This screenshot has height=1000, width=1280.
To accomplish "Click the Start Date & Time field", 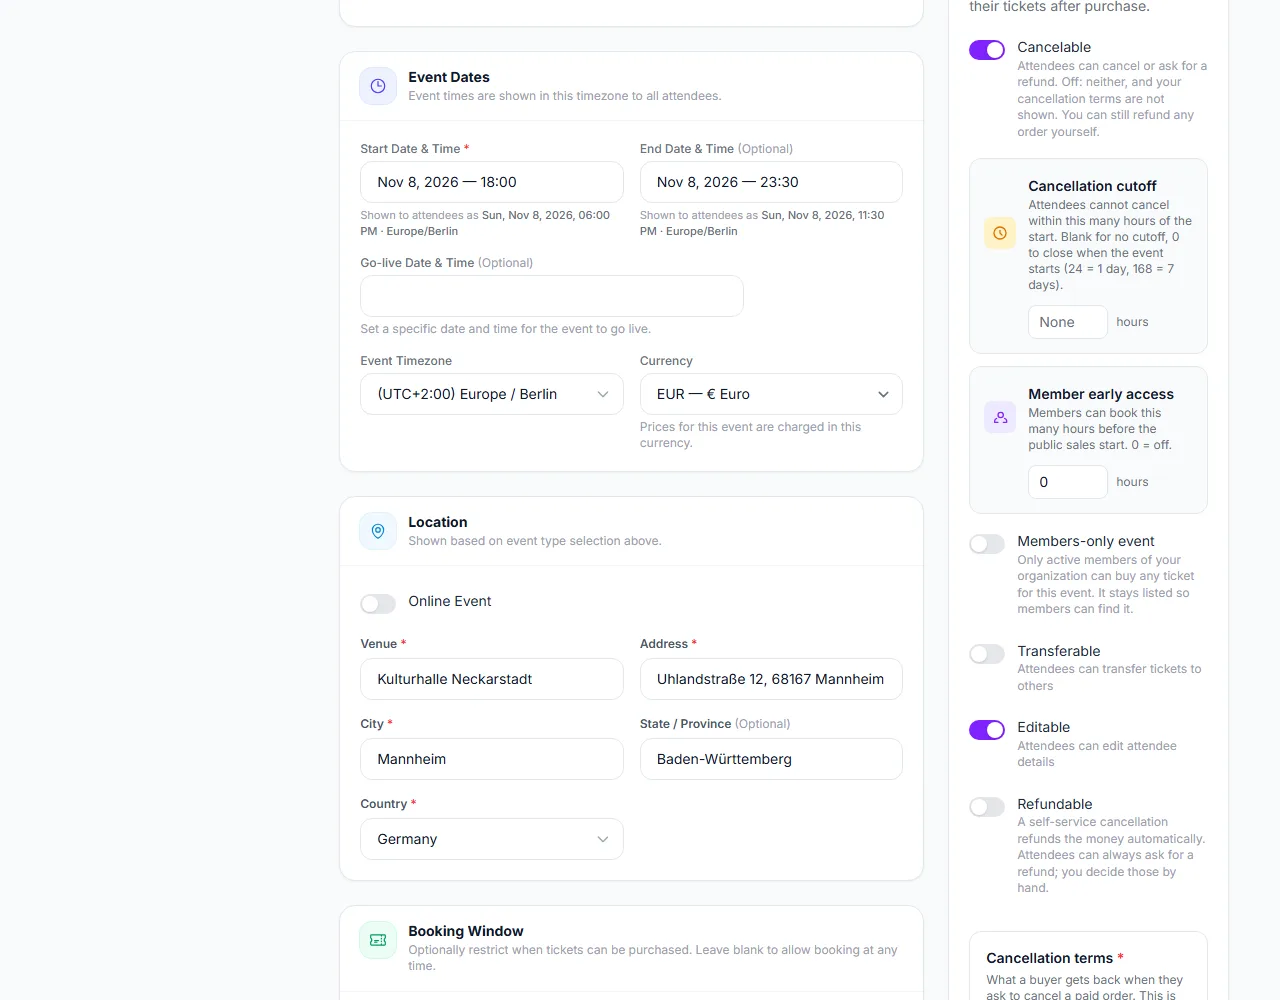I will click(x=492, y=182).
